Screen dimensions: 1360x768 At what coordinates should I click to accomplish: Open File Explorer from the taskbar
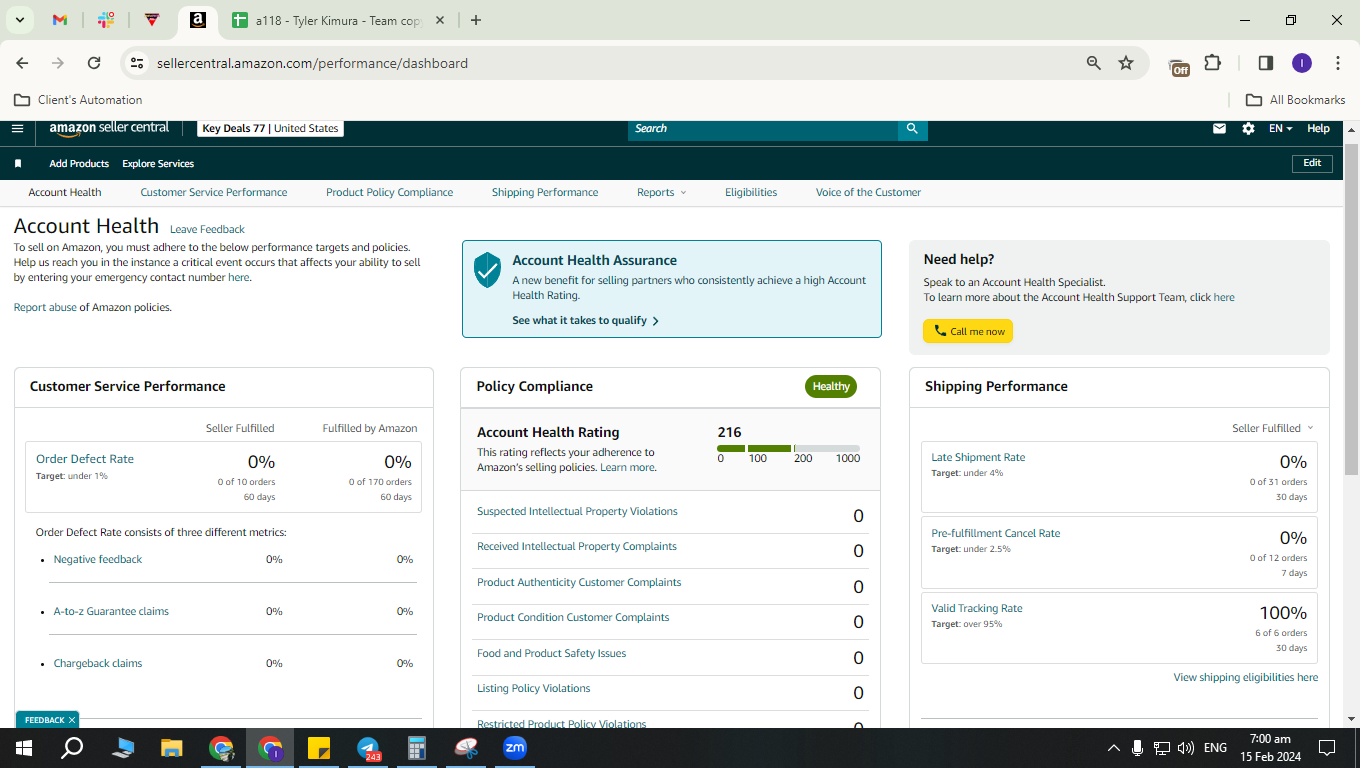(172, 748)
